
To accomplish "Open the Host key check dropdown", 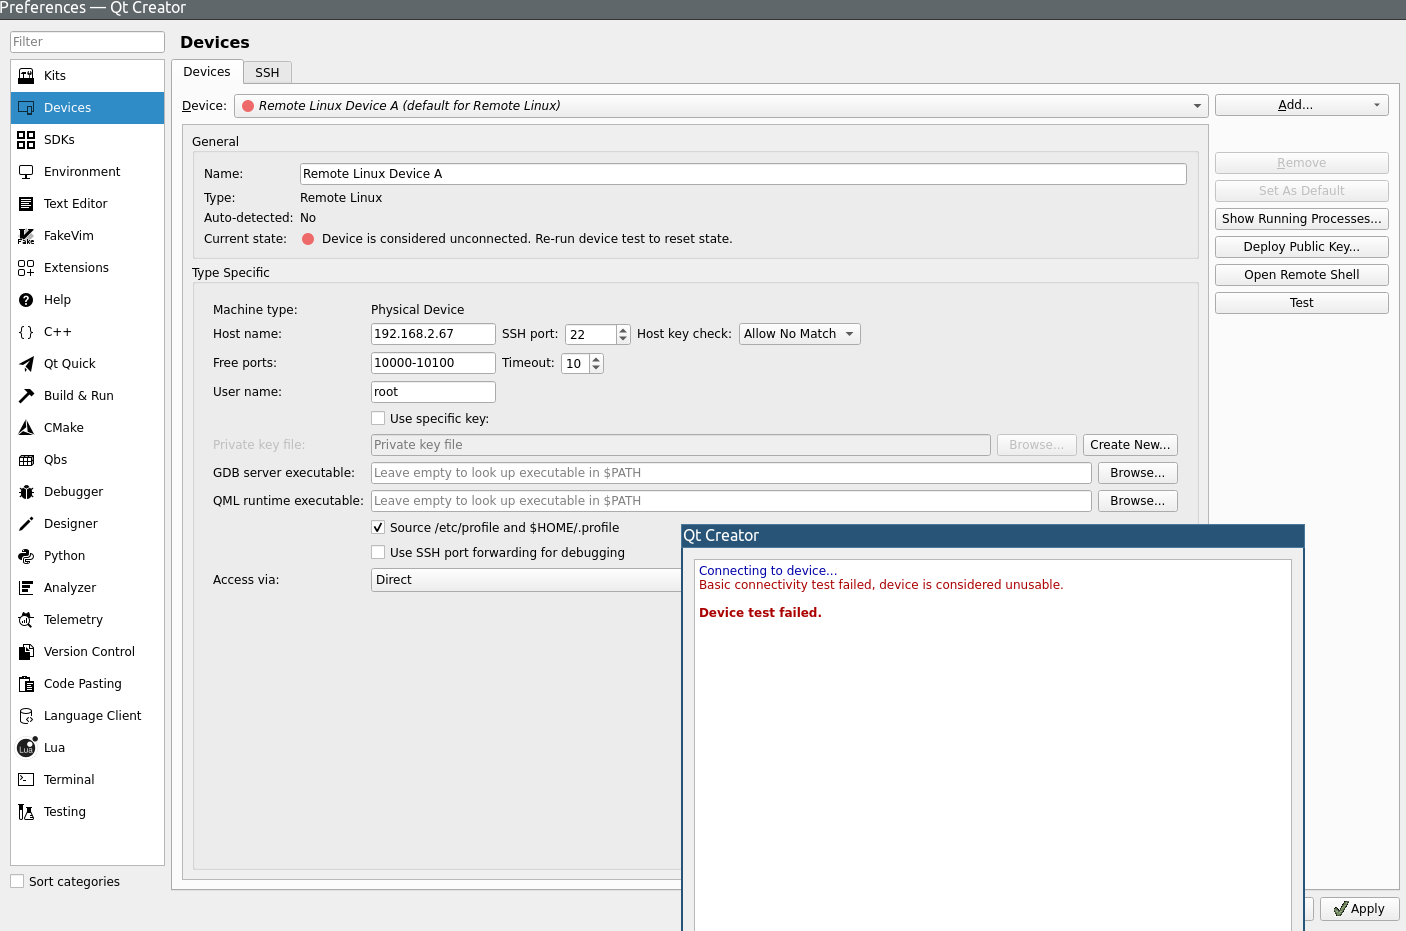I will point(799,334).
